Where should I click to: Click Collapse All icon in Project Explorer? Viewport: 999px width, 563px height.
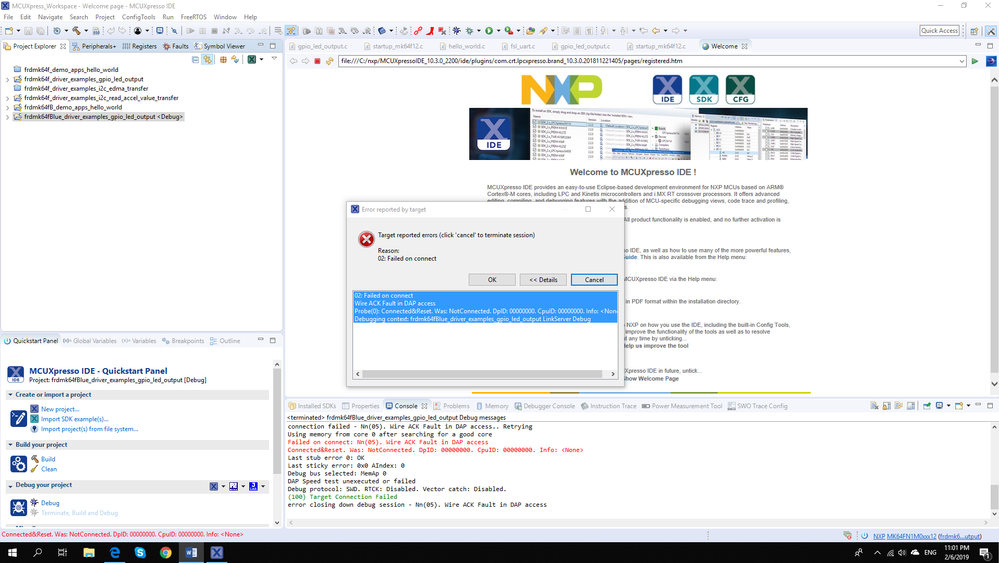(196, 59)
